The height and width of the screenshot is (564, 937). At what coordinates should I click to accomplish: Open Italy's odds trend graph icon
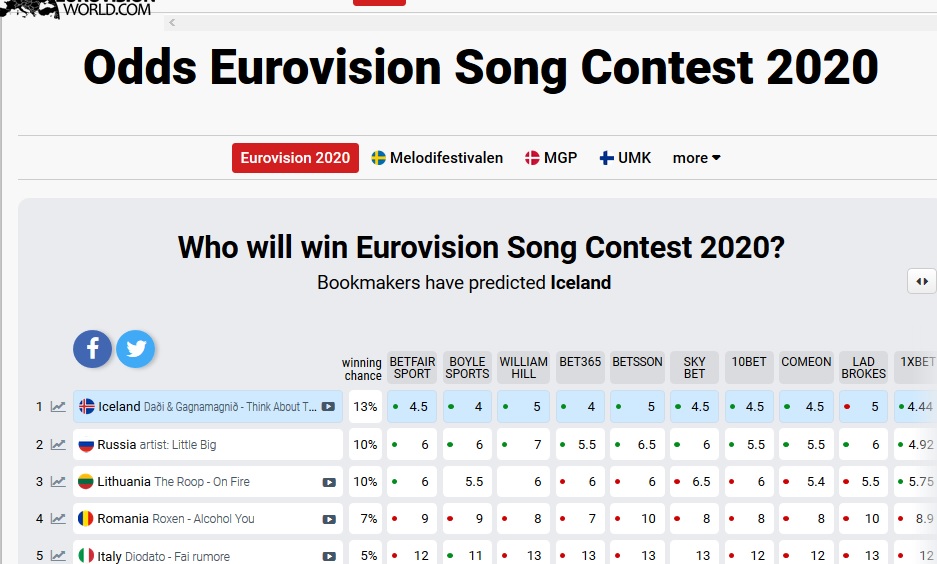(58, 556)
